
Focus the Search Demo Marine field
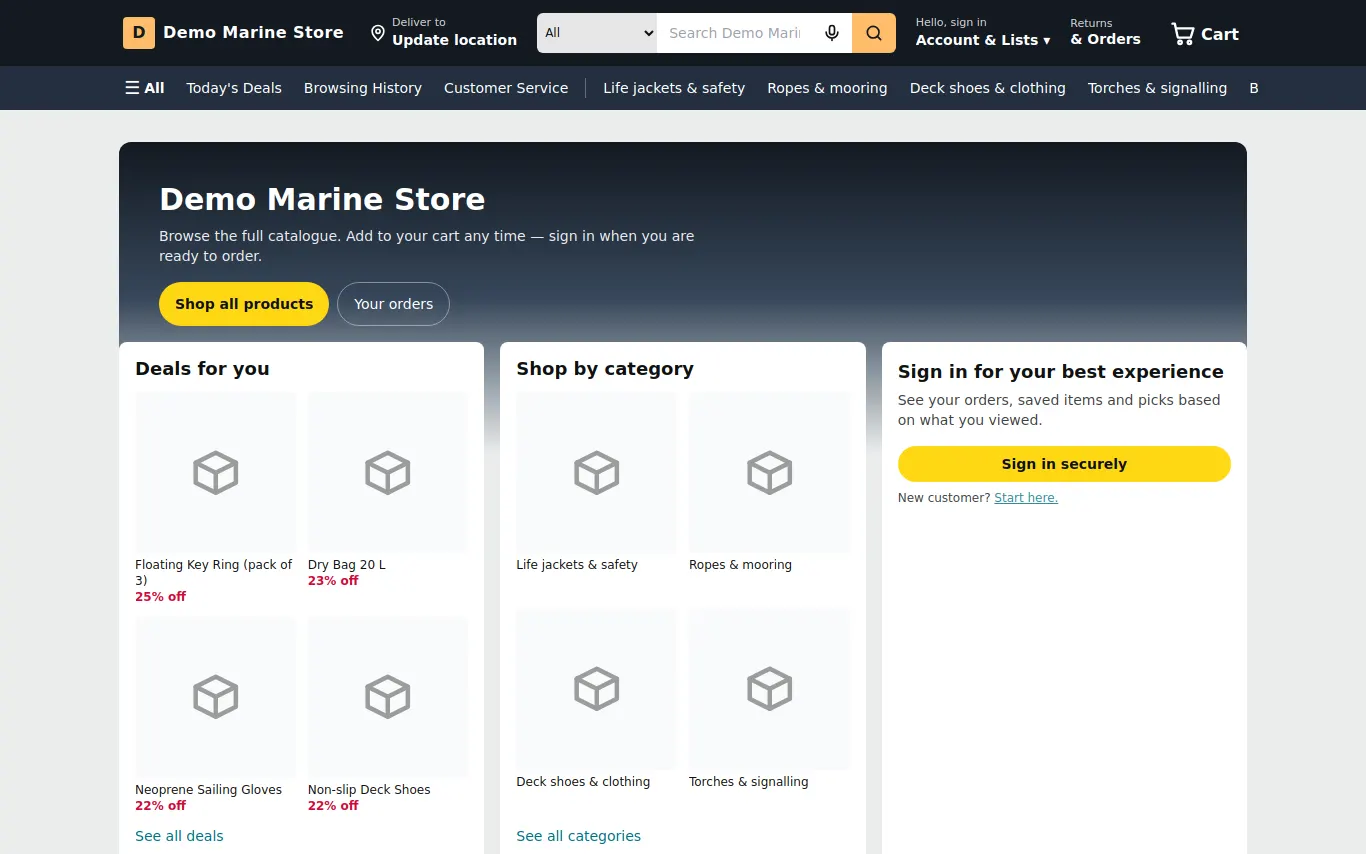click(735, 33)
